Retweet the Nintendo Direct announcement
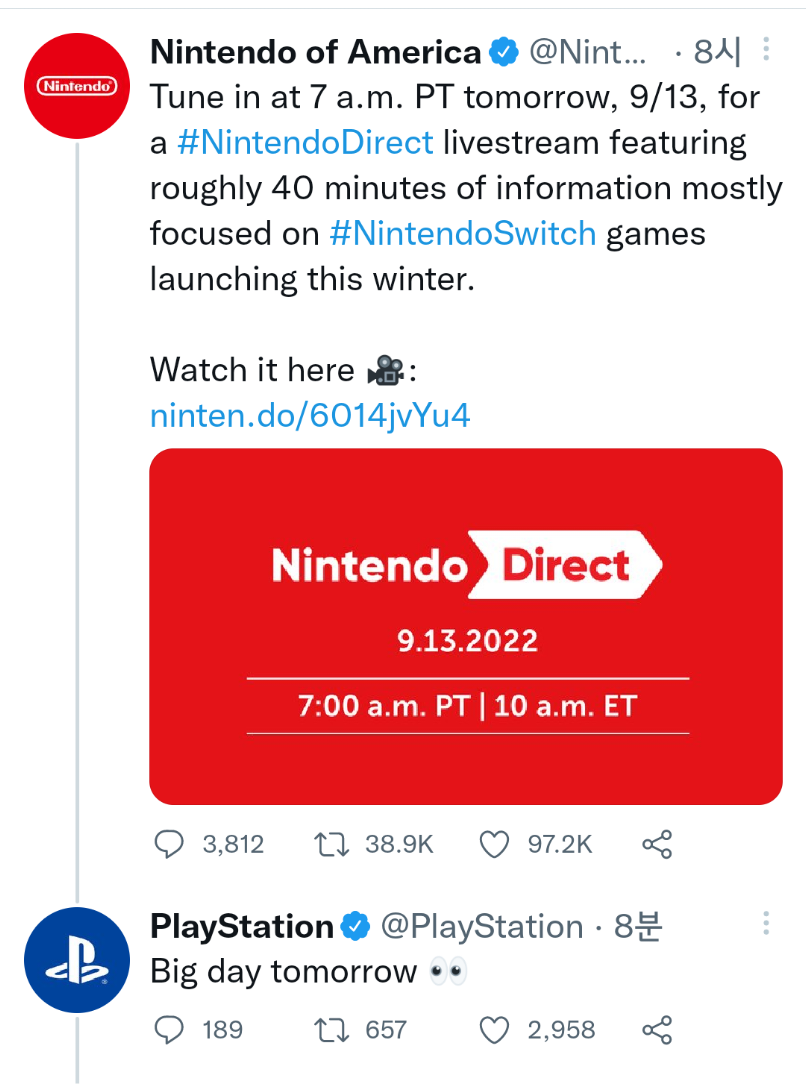The width and height of the screenshot is (806, 1084). click(330, 845)
